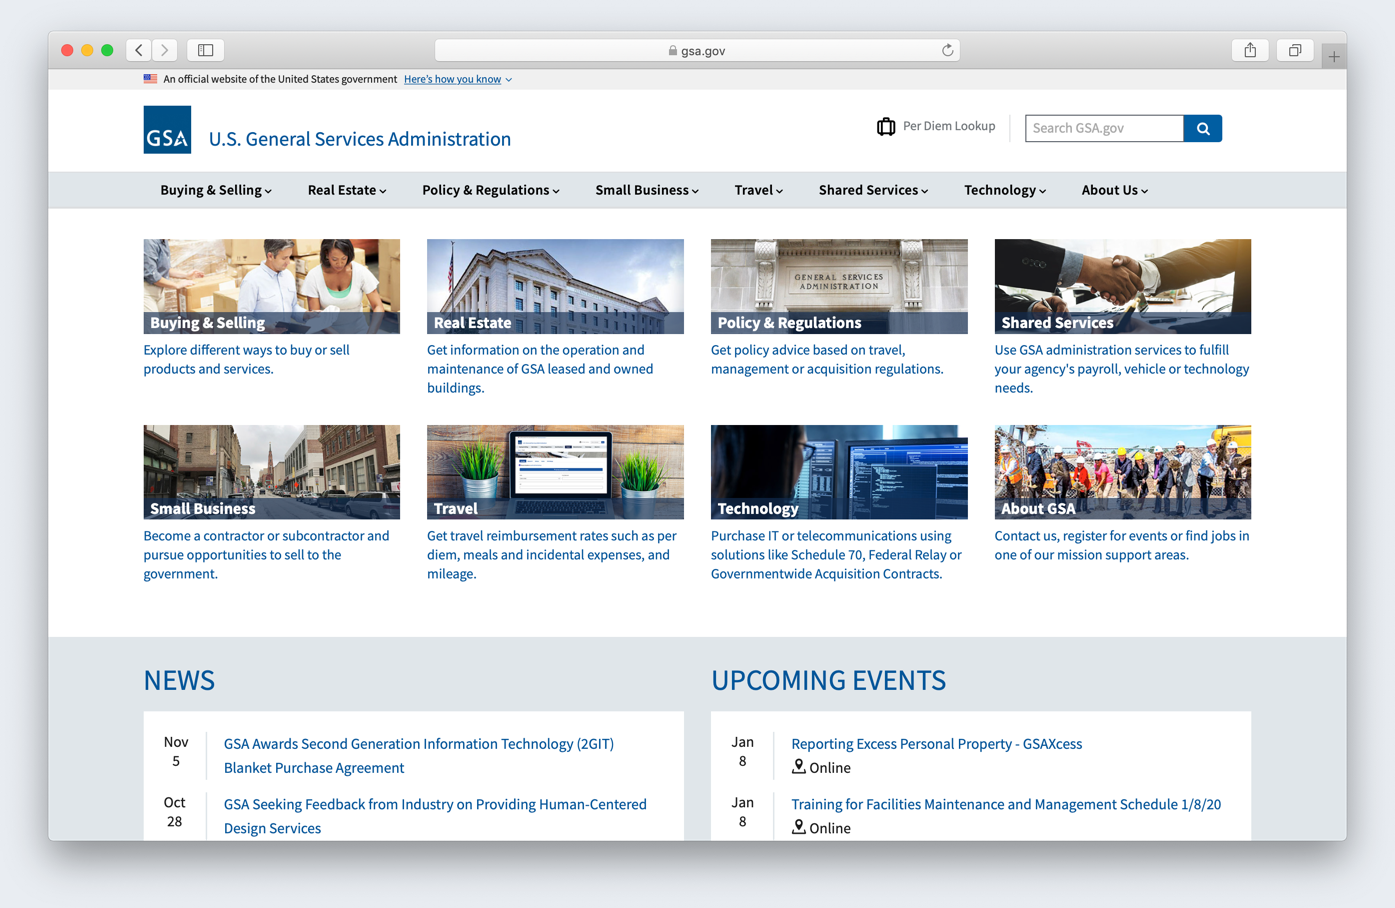Open About GSA groundbreaking image card
This screenshot has width=1395, height=908.
click(x=1122, y=472)
